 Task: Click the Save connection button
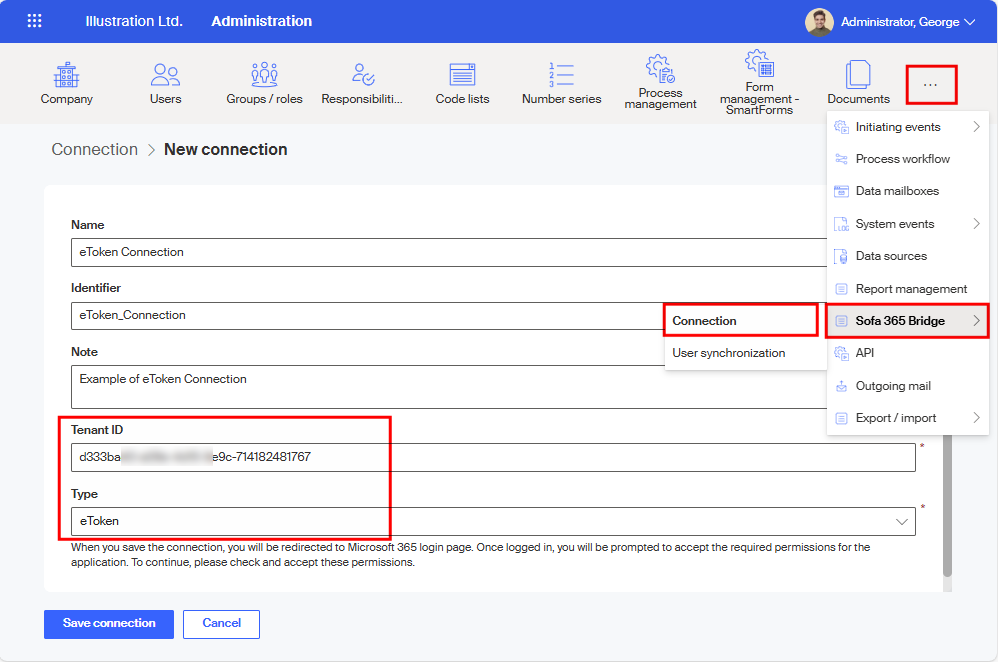109,623
